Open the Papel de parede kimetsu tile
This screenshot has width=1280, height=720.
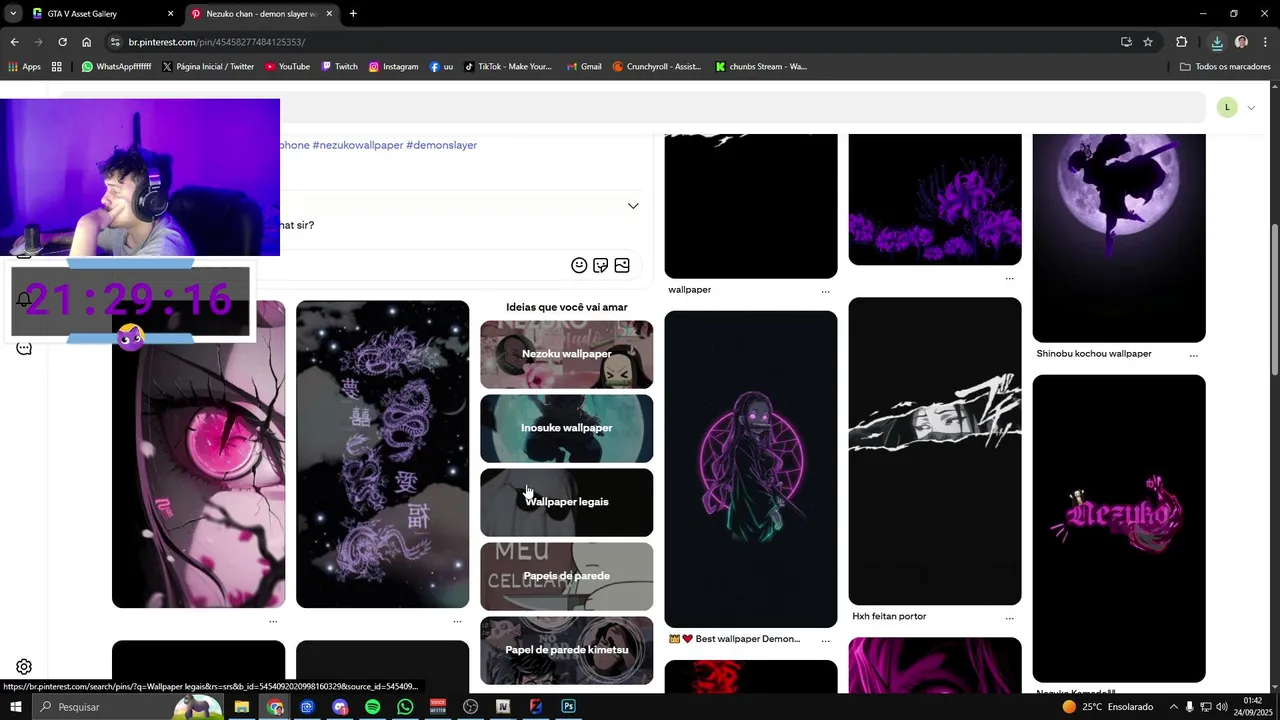tap(566, 650)
